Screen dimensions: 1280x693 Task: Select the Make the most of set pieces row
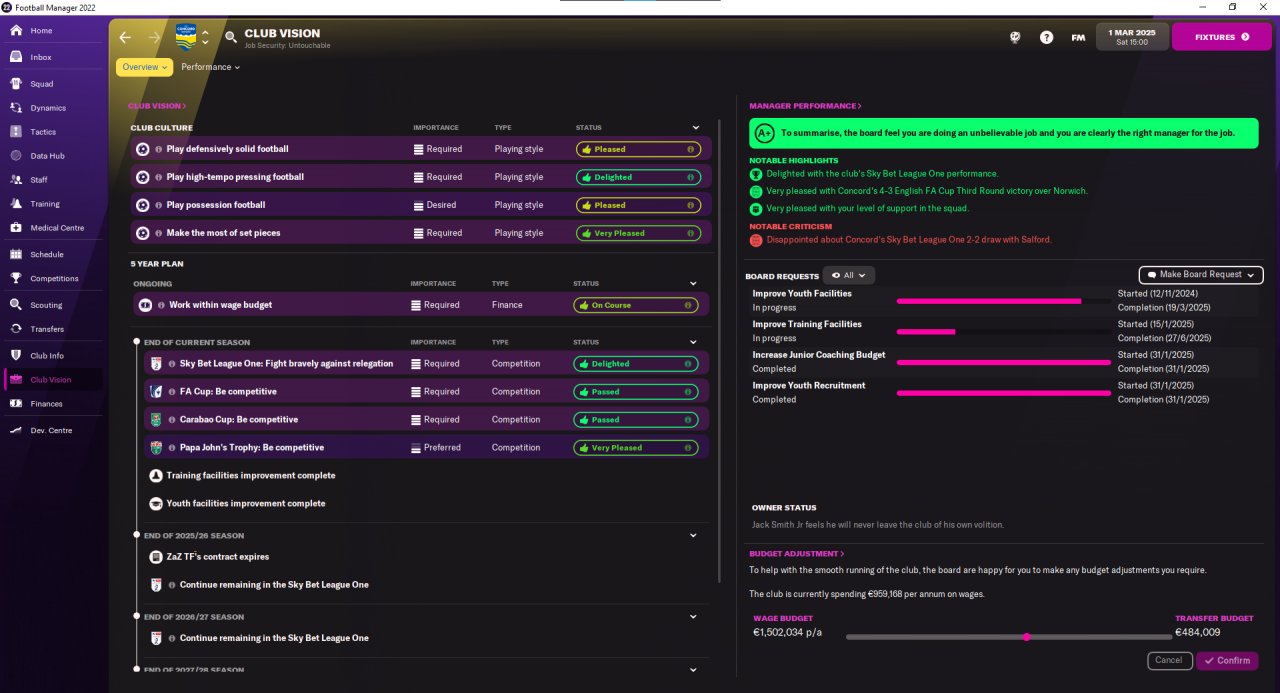pyautogui.click(x=421, y=233)
